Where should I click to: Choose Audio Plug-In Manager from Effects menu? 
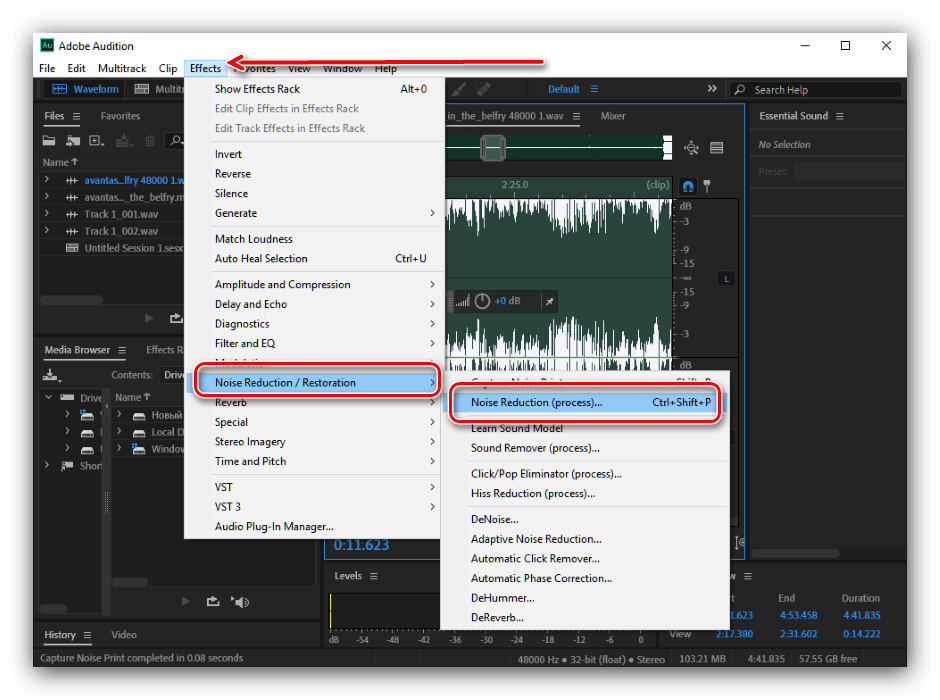[274, 526]
